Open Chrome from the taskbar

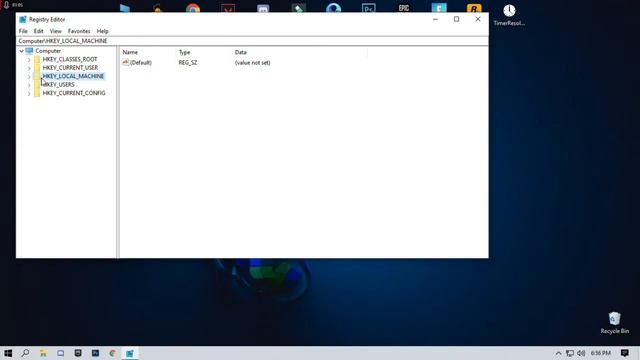pos(113,353)
